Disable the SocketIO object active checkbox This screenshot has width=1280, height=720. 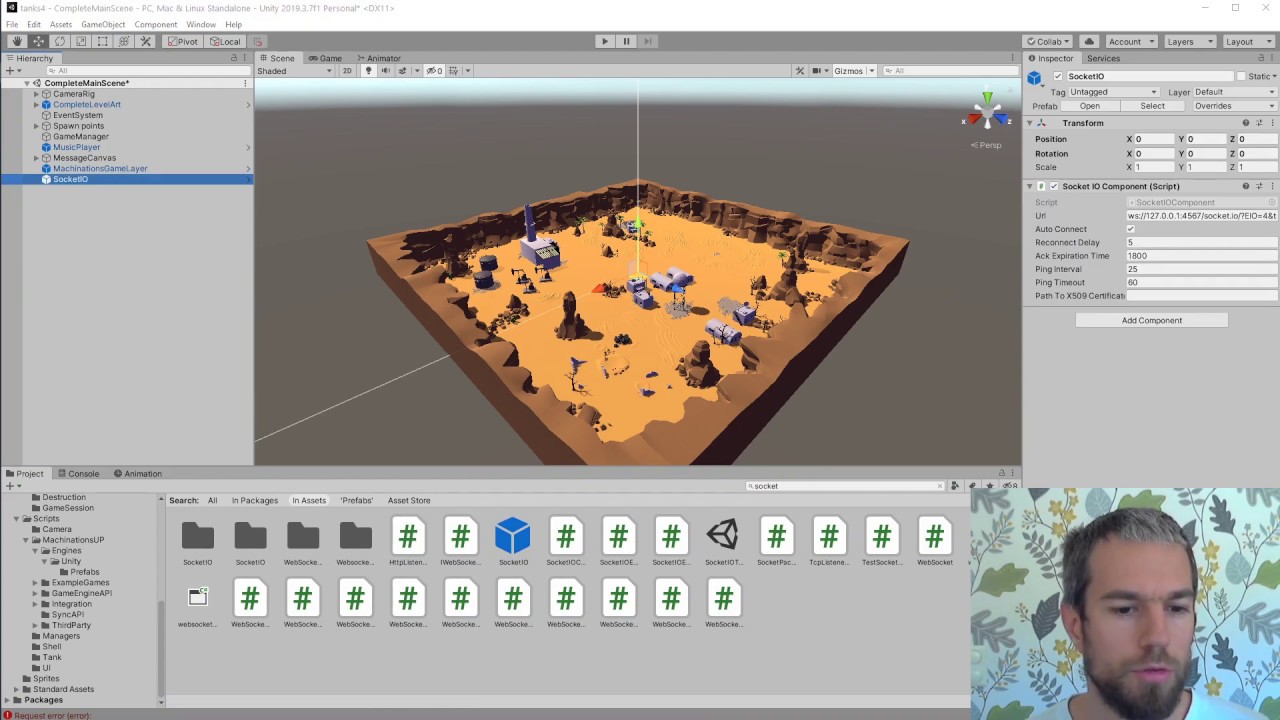coord(1058,76)
